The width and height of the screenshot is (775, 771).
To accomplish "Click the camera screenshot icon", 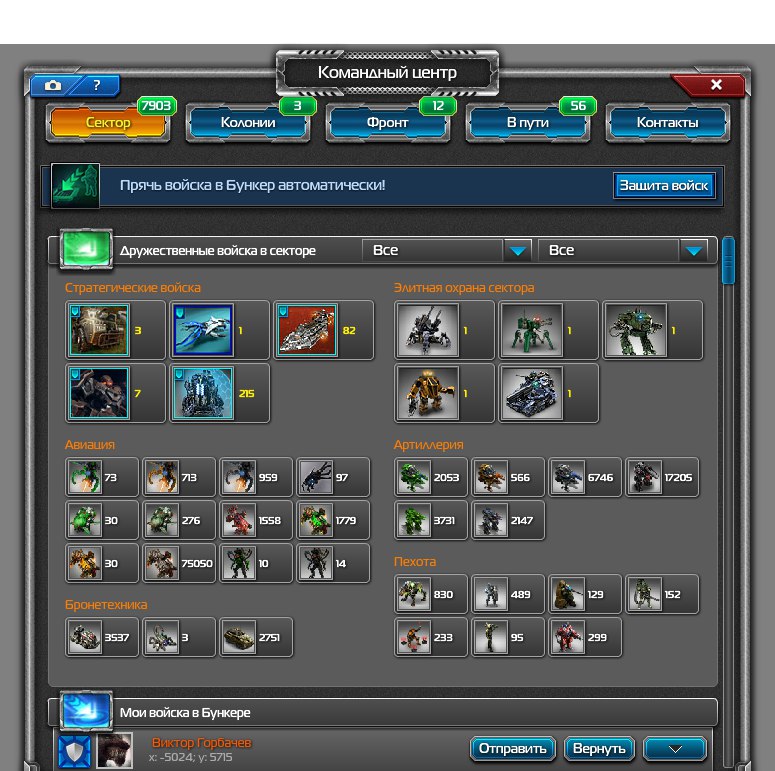I will click(52, 86).
